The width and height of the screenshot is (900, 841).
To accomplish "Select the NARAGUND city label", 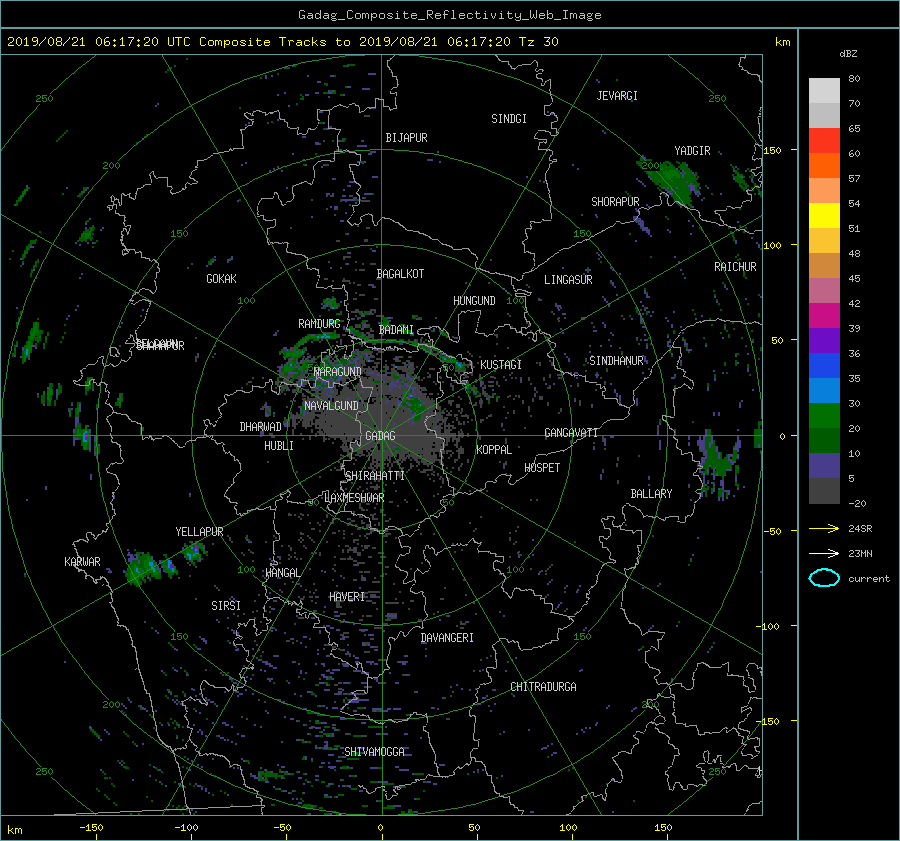I will [338, 372].
